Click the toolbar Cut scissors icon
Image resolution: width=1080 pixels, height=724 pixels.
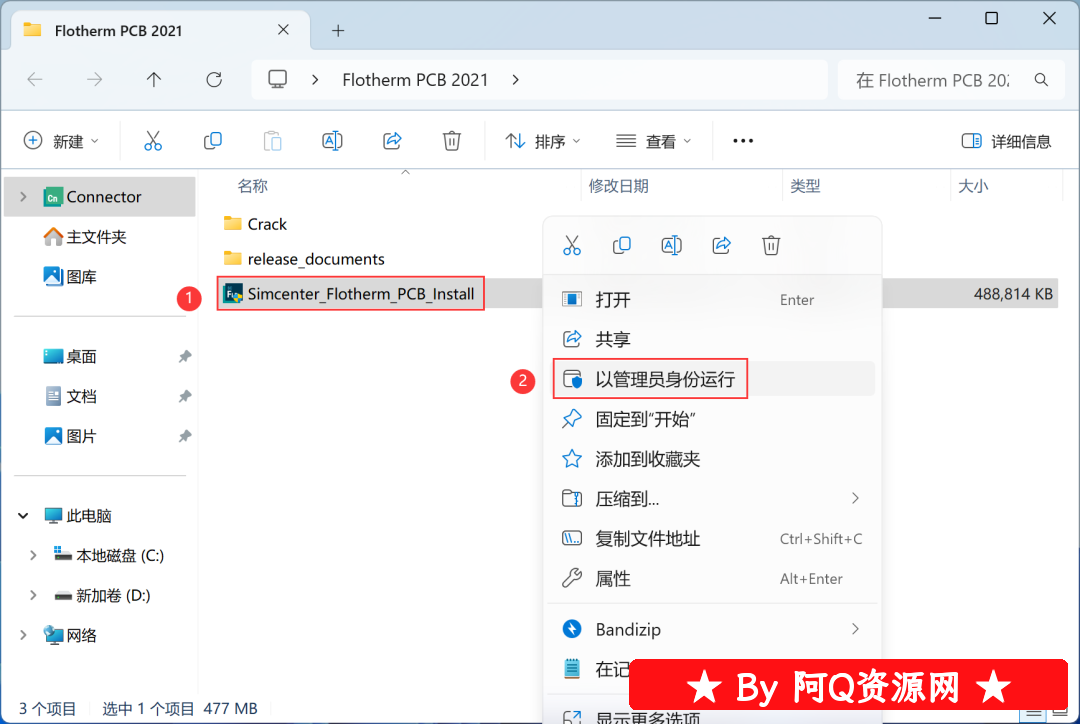[x=153, y=141]
